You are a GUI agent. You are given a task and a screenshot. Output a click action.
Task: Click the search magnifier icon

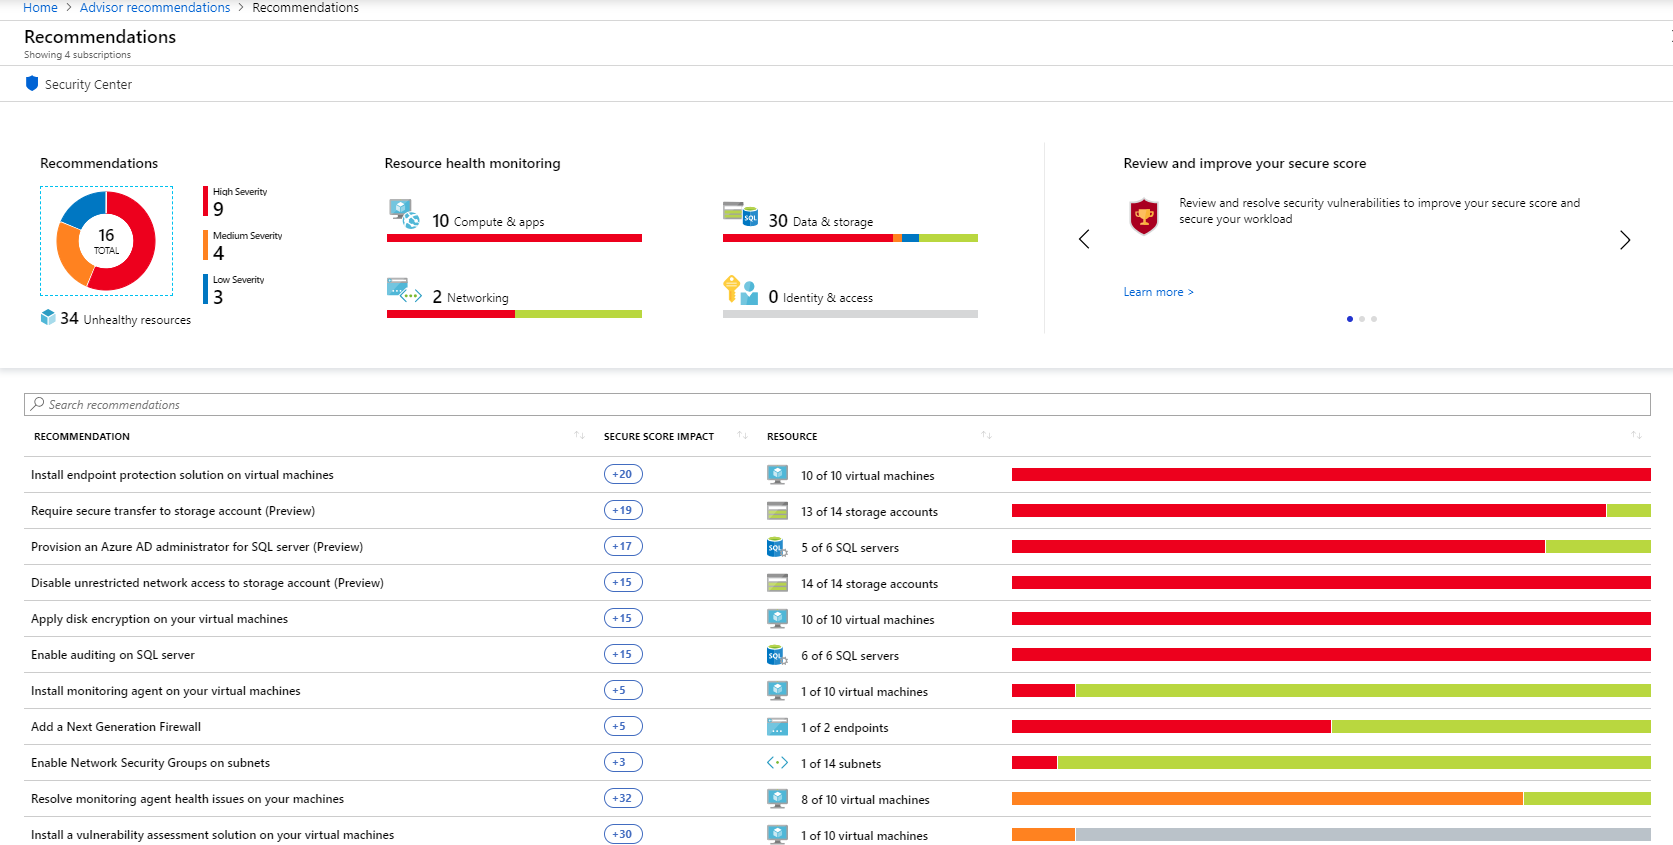[x=38, y=404]
